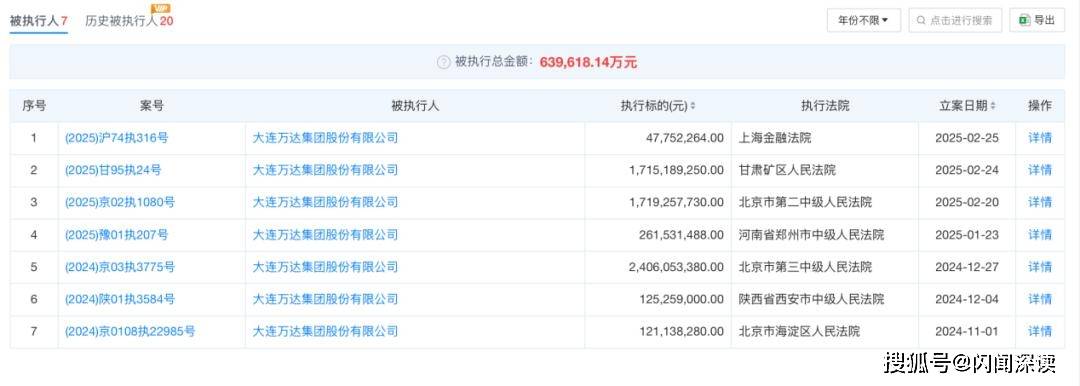Click 导出 export button

coord(1037,21)
